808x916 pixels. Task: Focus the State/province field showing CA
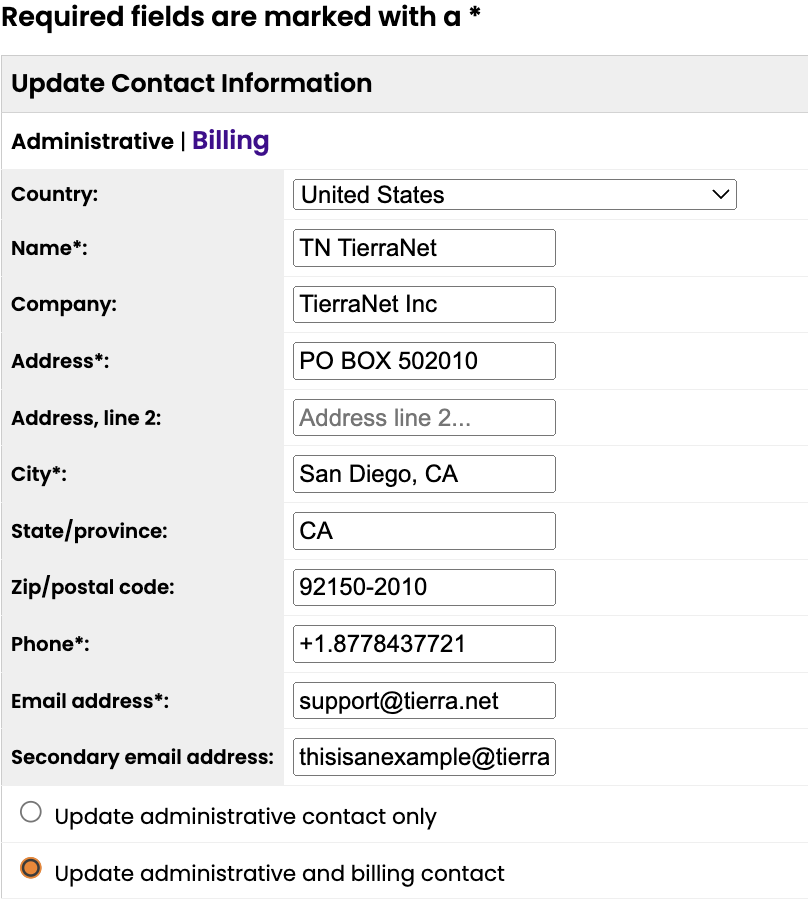tap(424, 531)
